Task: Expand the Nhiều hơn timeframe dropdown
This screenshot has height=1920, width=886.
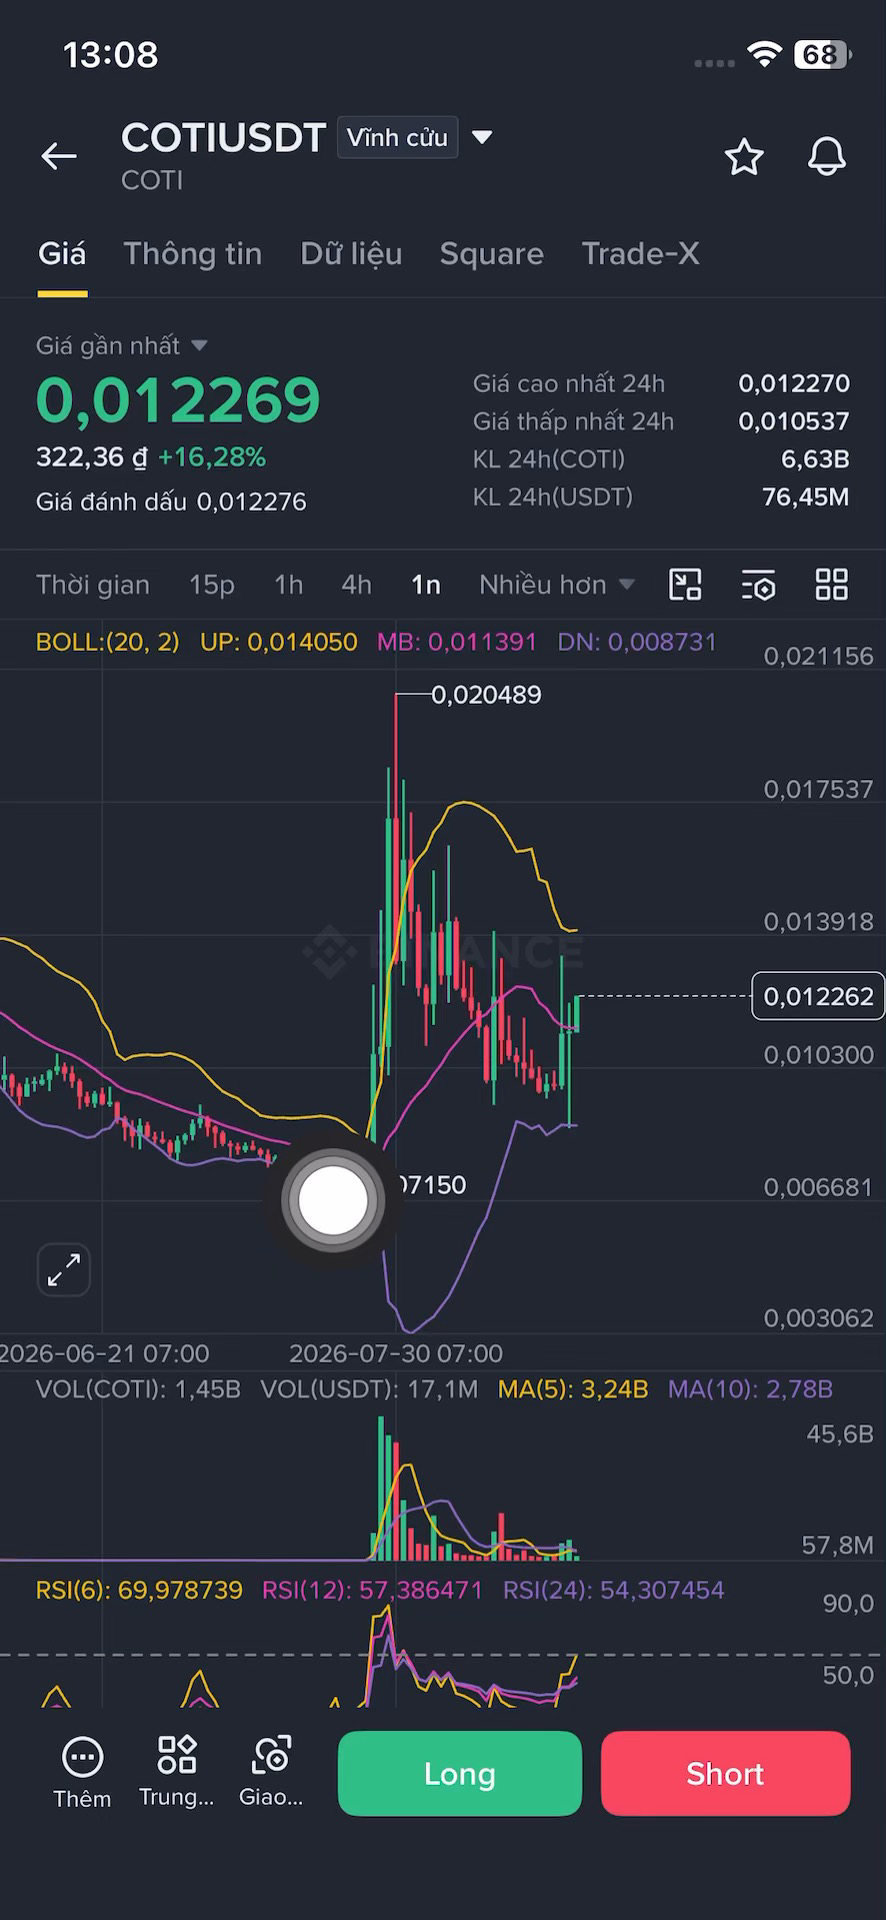Action: [x=556, y=585]
